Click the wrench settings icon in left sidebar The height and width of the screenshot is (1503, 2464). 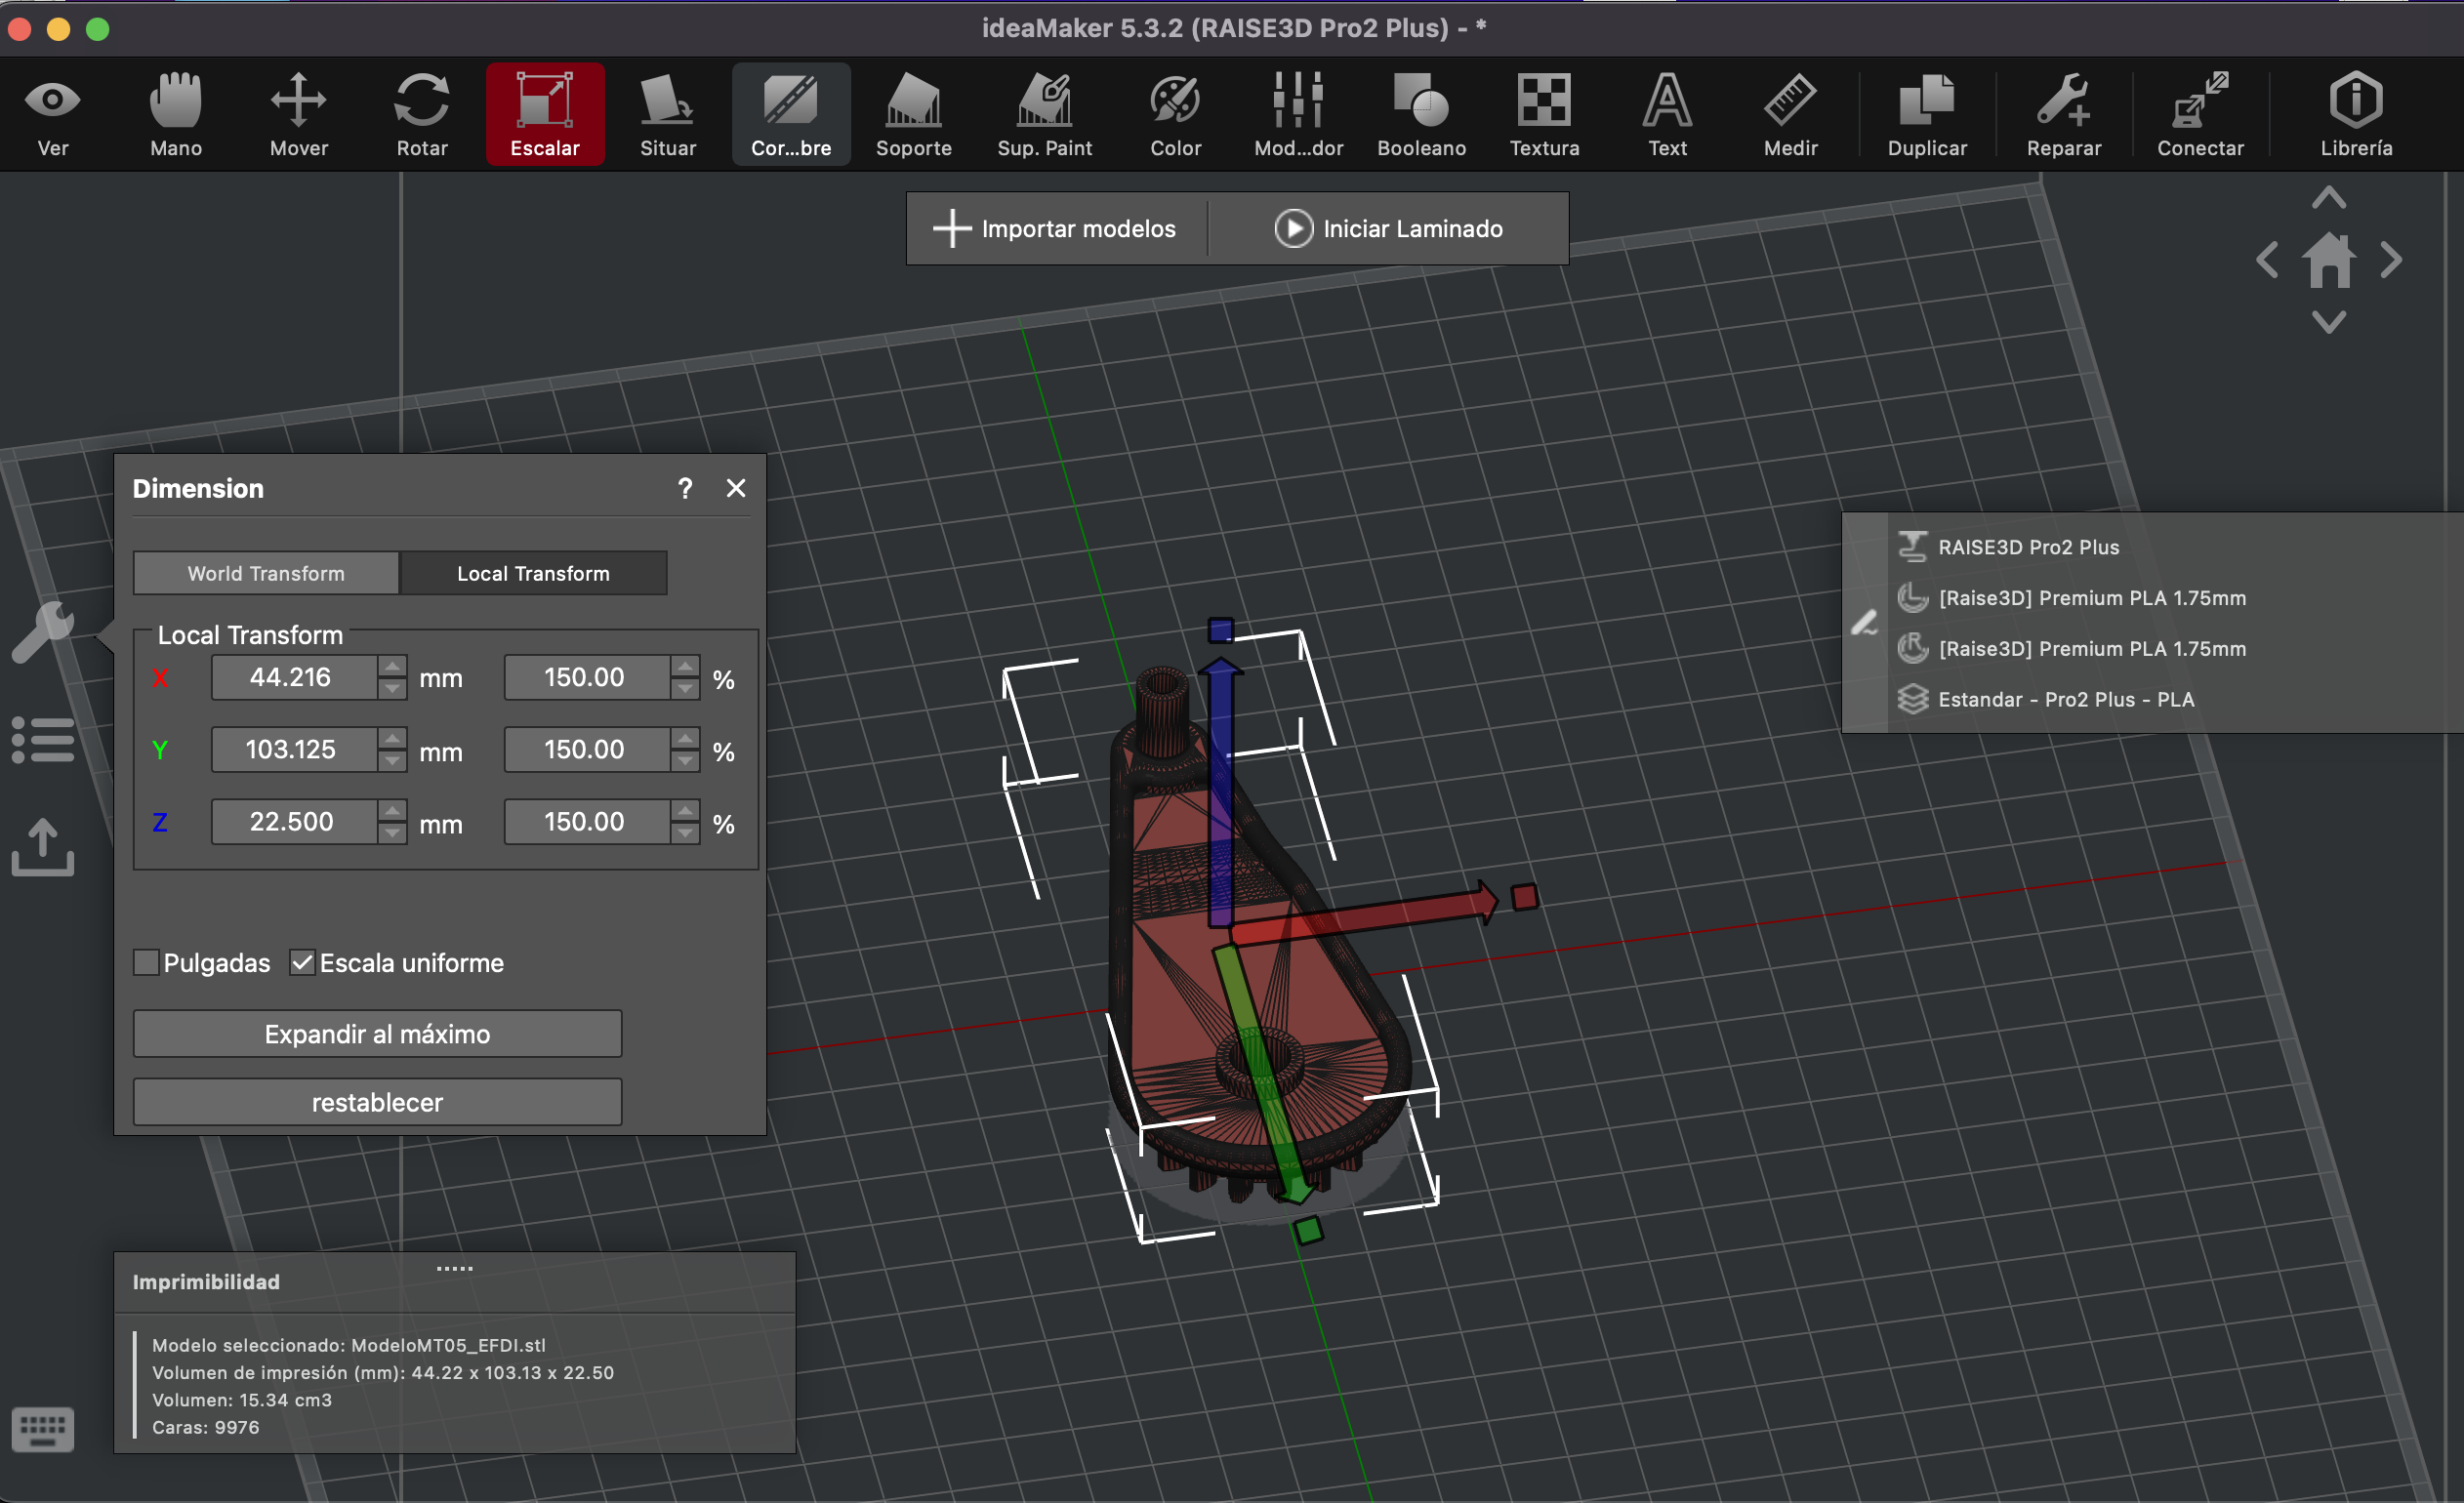click(42, 631)
